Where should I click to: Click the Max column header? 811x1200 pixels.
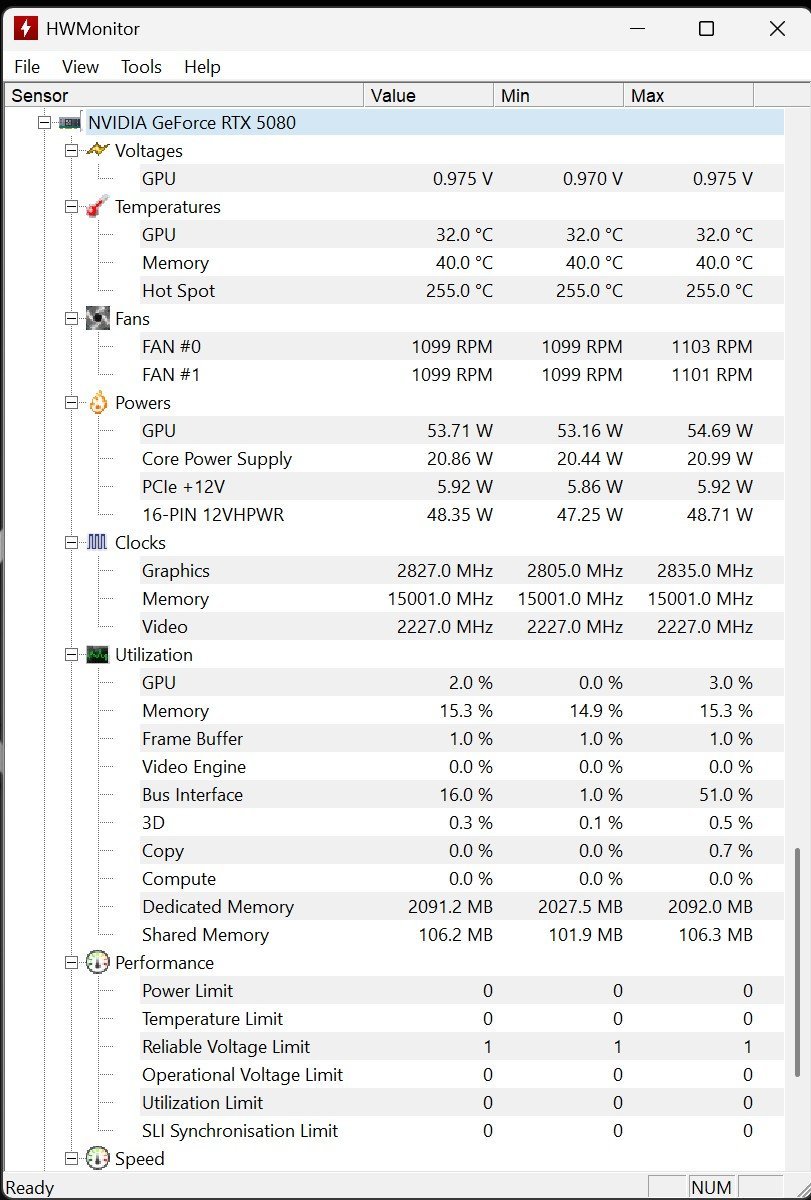pos(688,96)
